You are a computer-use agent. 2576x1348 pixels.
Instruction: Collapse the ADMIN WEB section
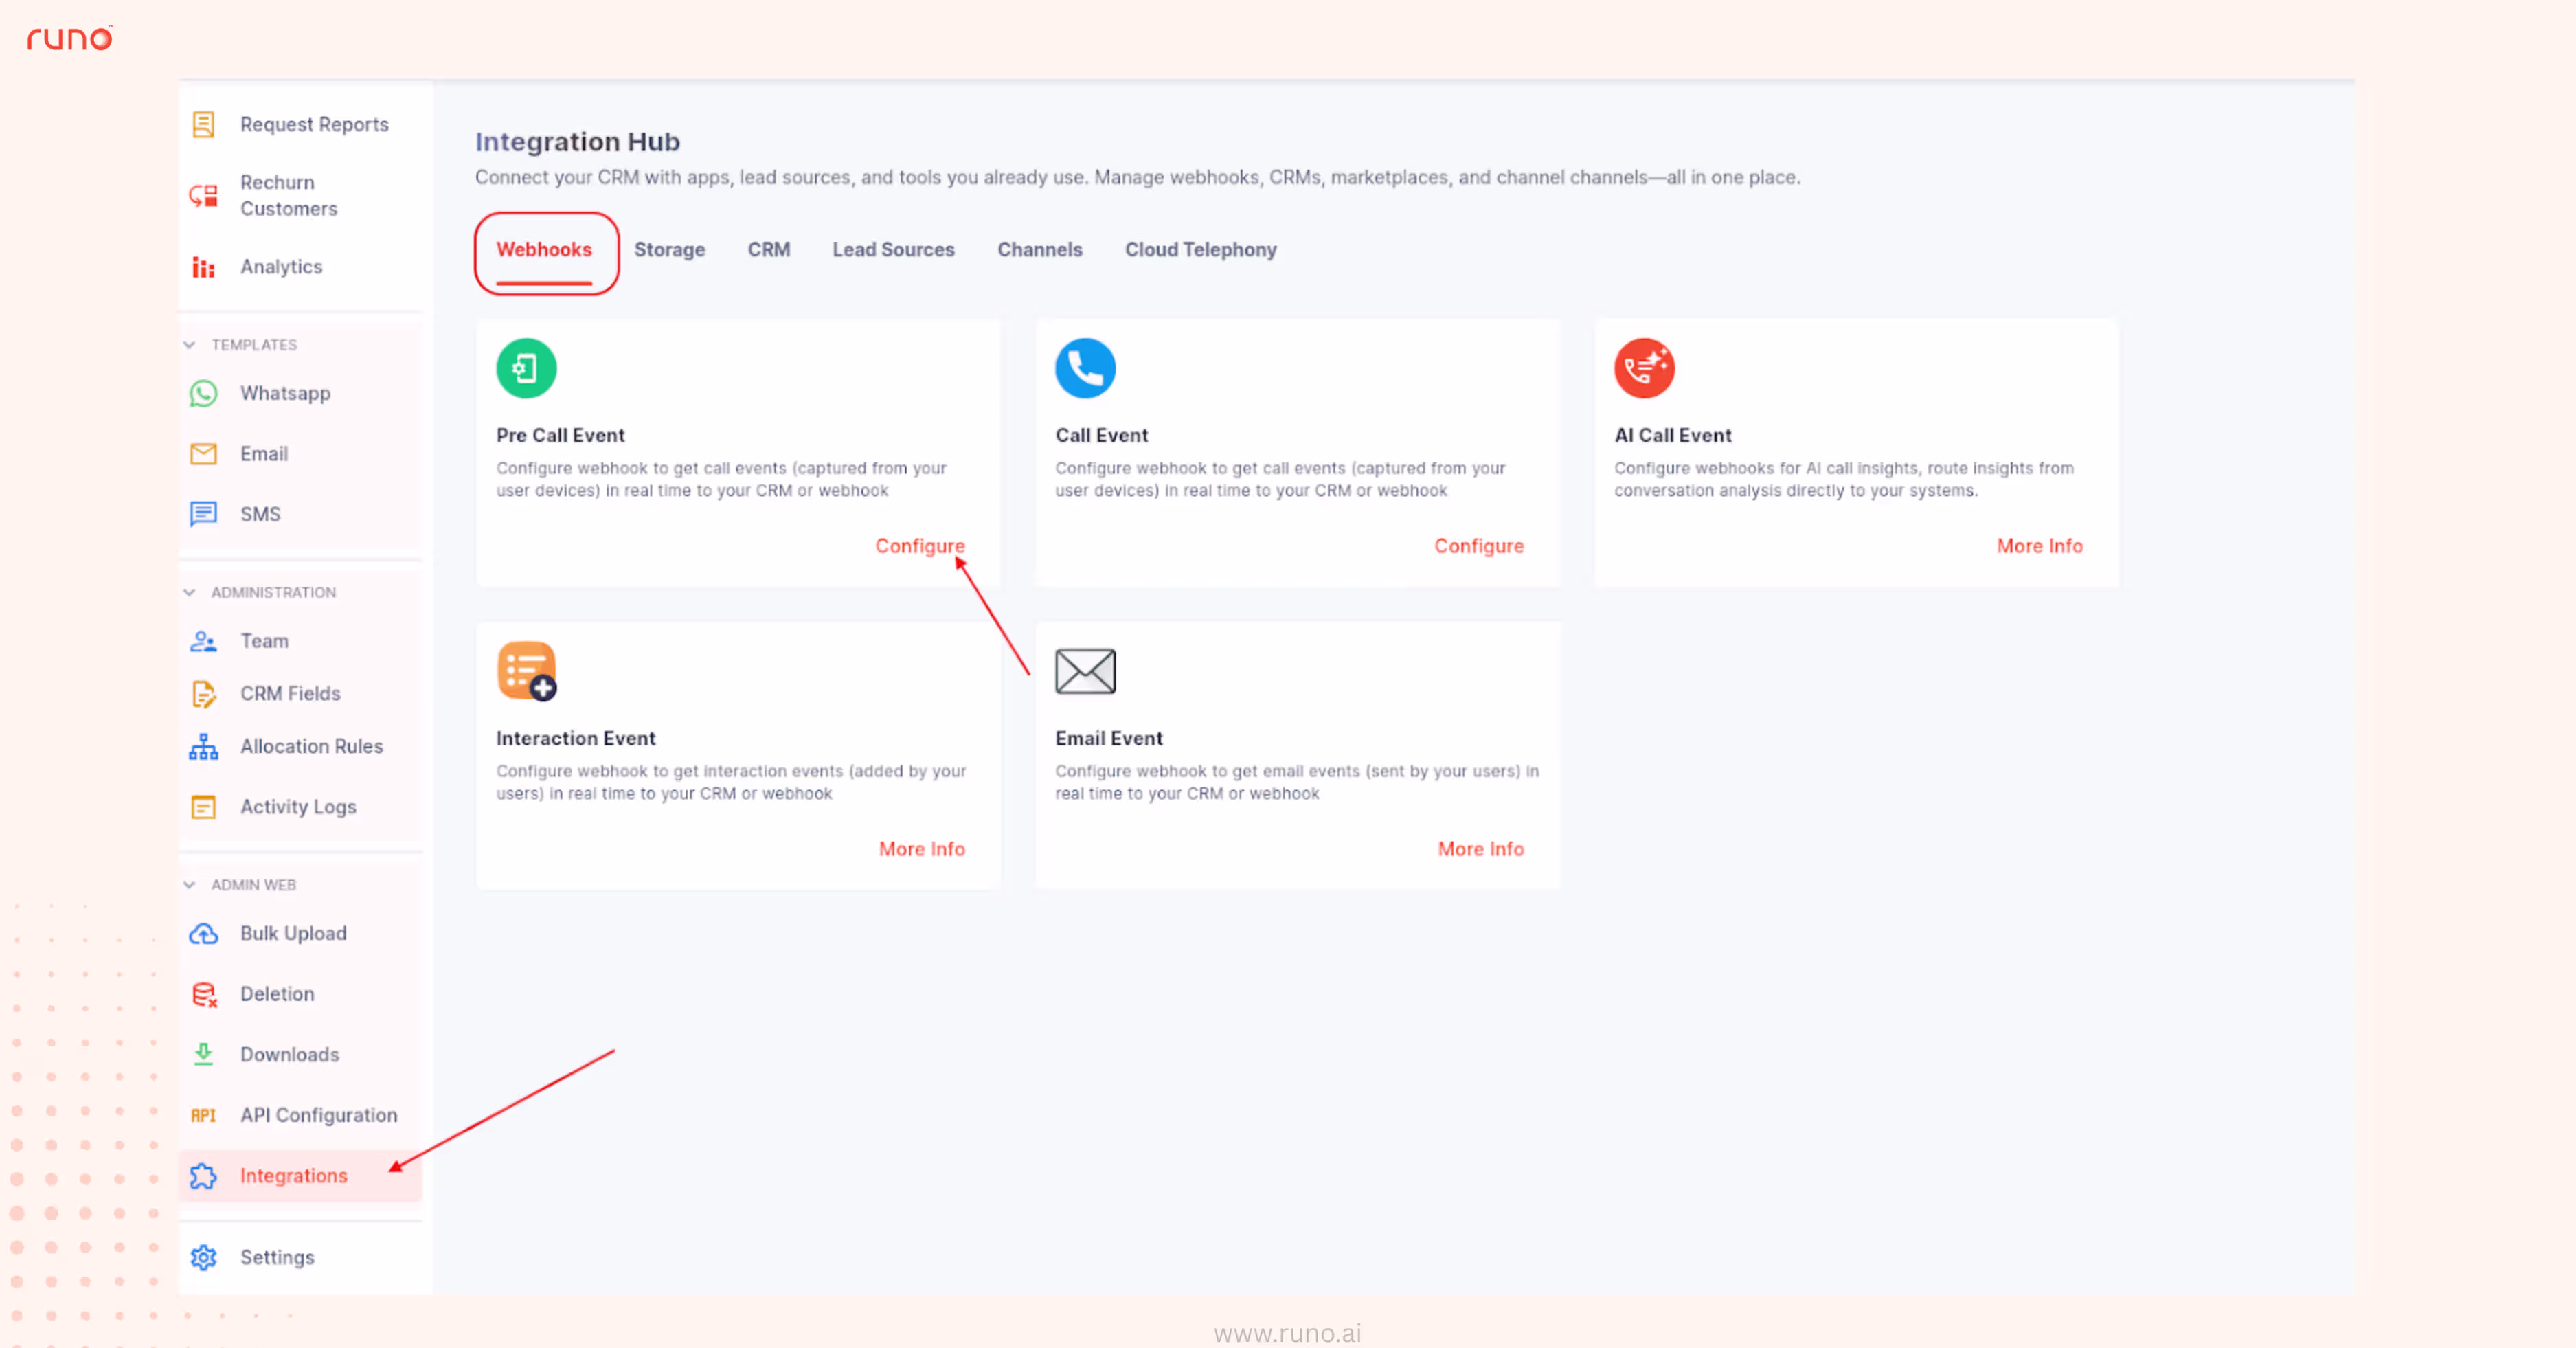click(190, 885)
